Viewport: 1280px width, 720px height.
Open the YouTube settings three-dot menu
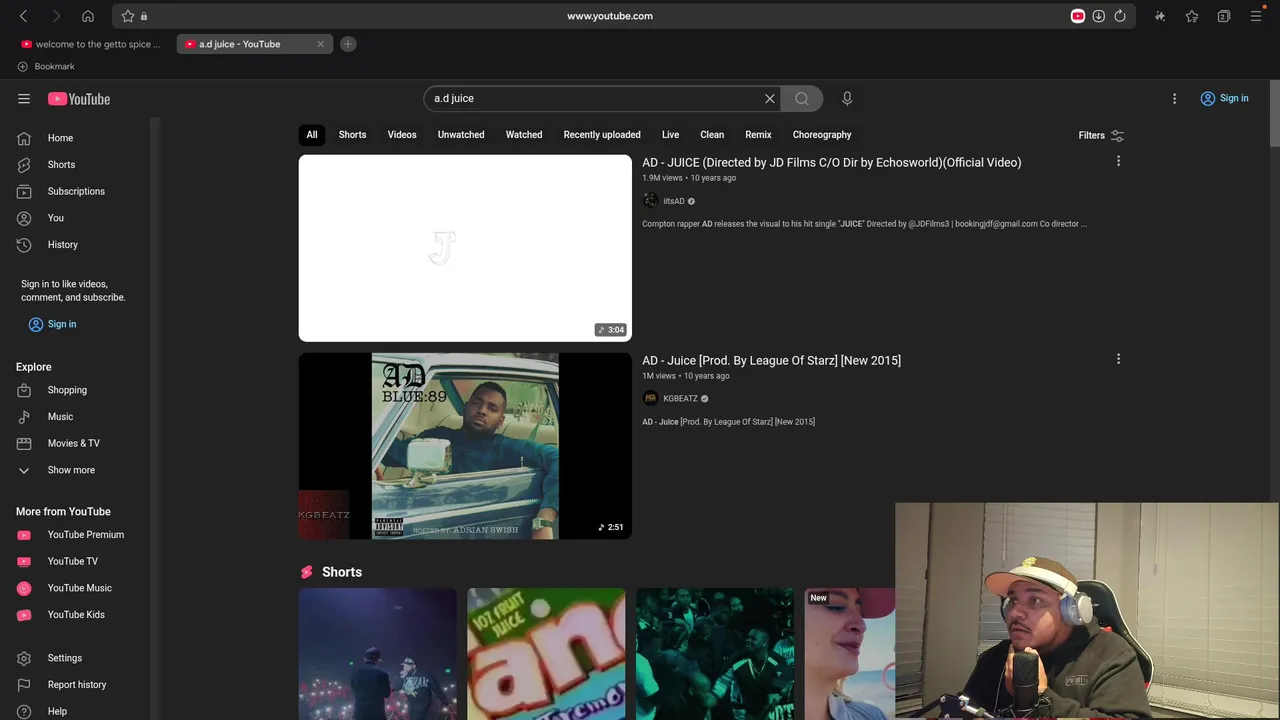coord(1175,98)
